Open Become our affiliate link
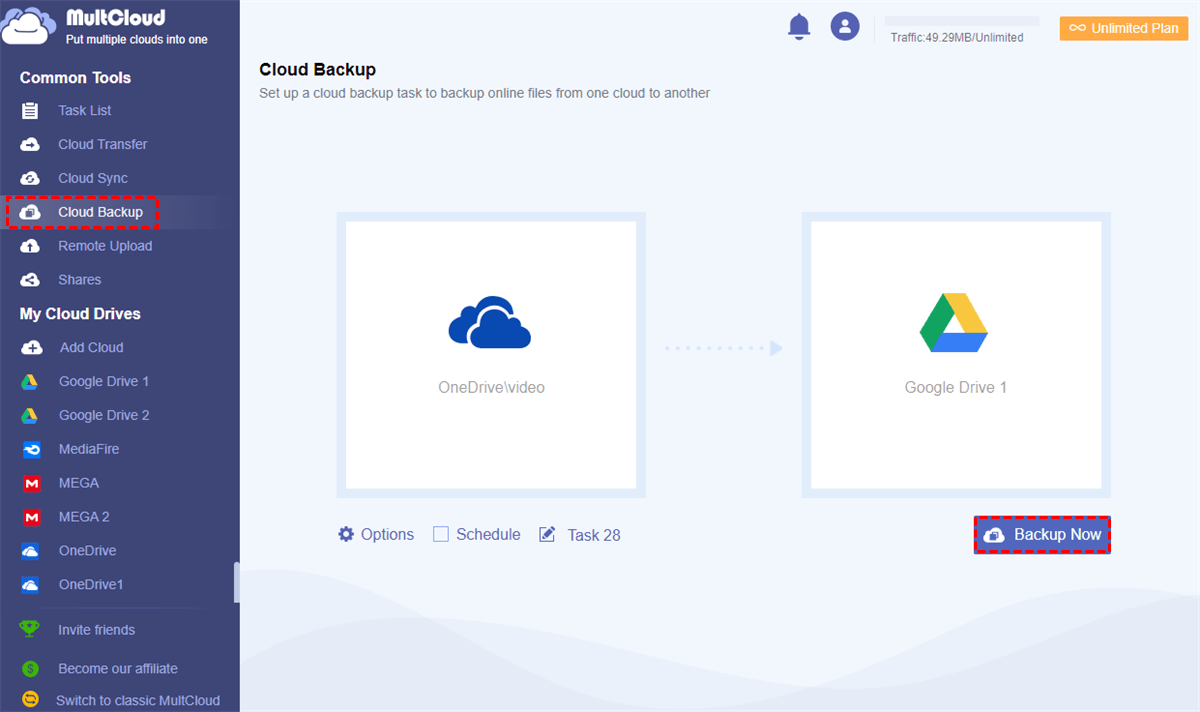This screenshot has height=712, width=1200. coord(118,668)
